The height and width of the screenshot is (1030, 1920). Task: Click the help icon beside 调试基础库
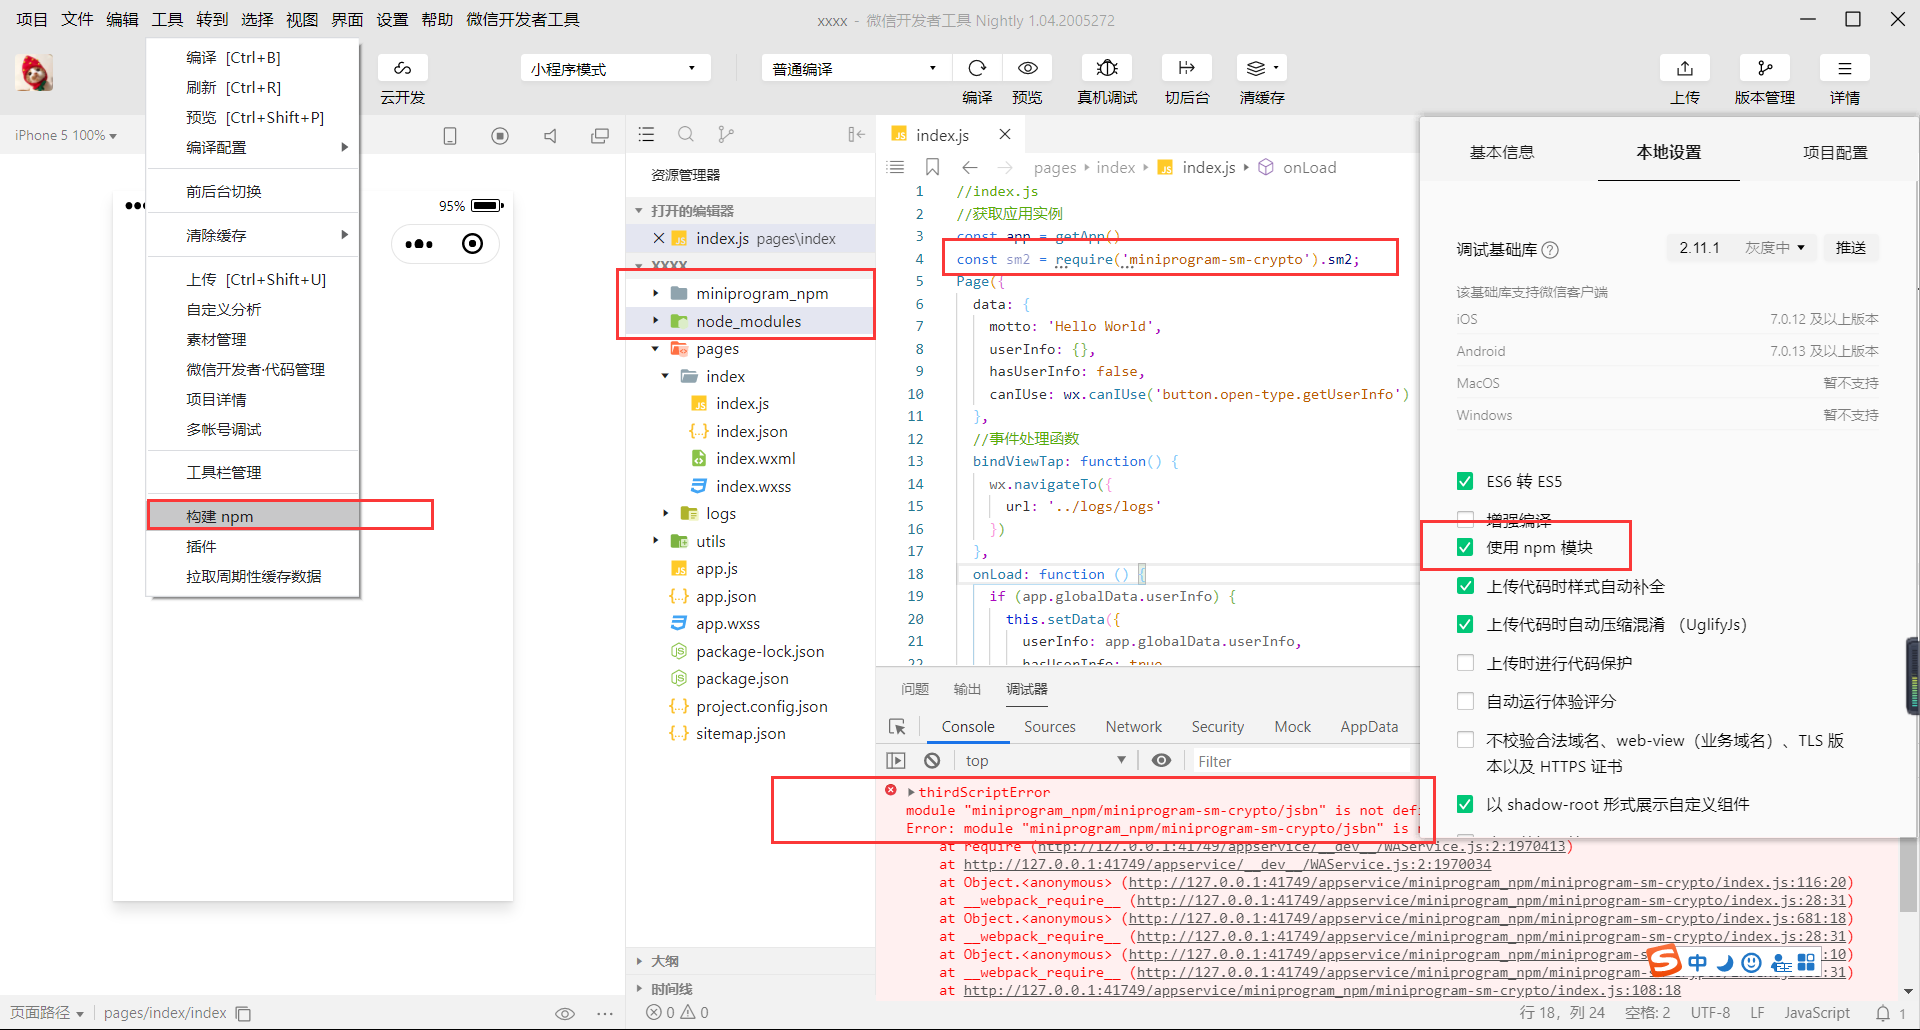[1550, 250]
